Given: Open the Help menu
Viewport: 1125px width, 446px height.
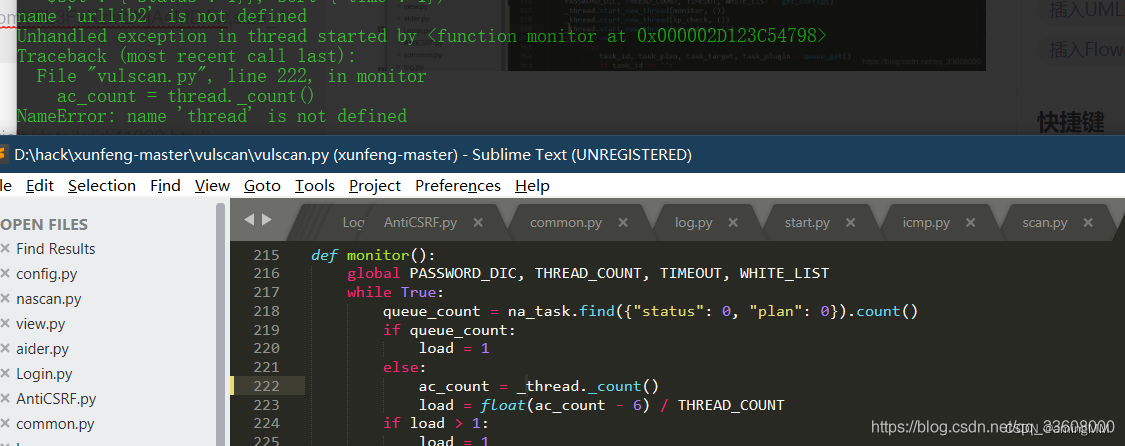Looking at the screenshot, I should pos(532,186).
